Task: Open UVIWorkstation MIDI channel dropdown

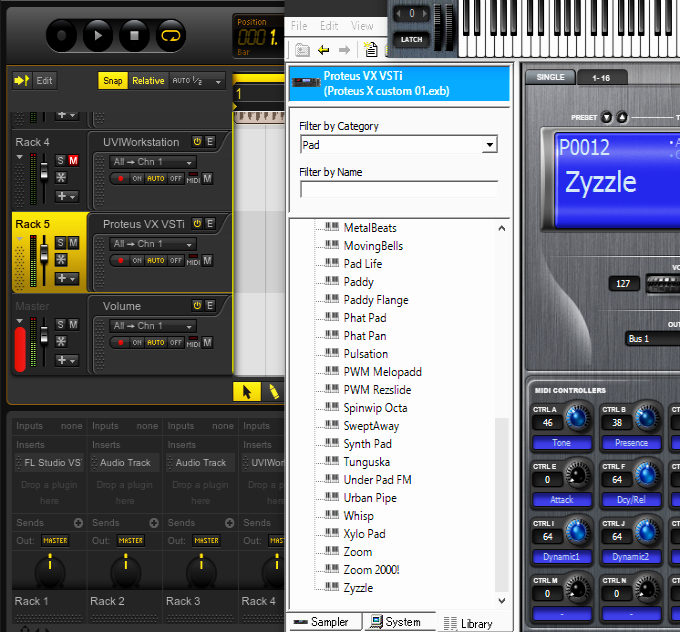Action: 153,162
